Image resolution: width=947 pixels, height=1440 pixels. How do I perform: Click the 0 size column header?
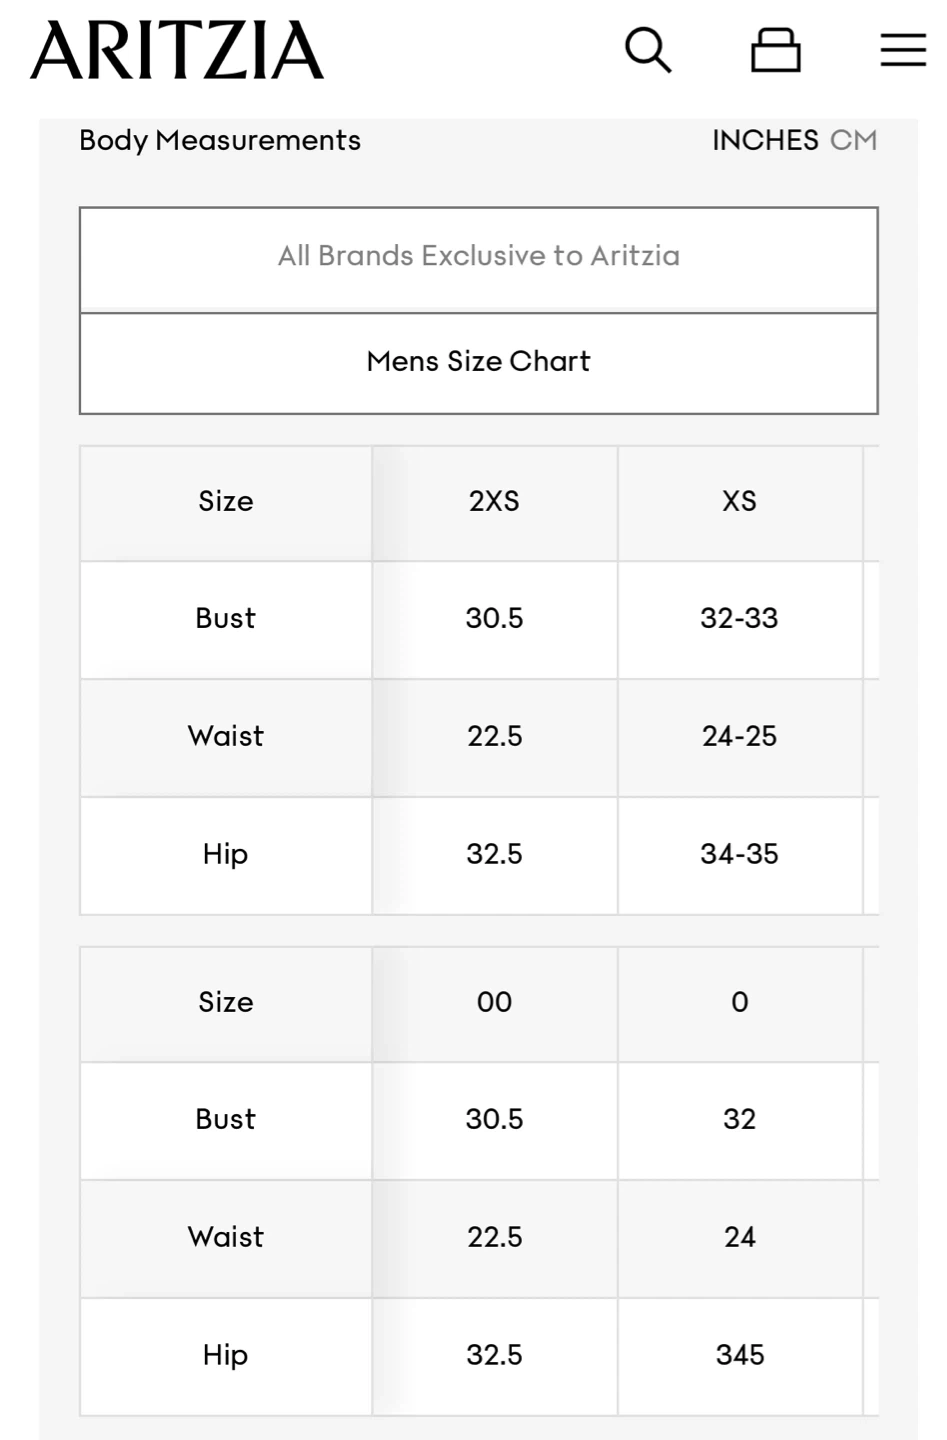(x=740, y=1002)
